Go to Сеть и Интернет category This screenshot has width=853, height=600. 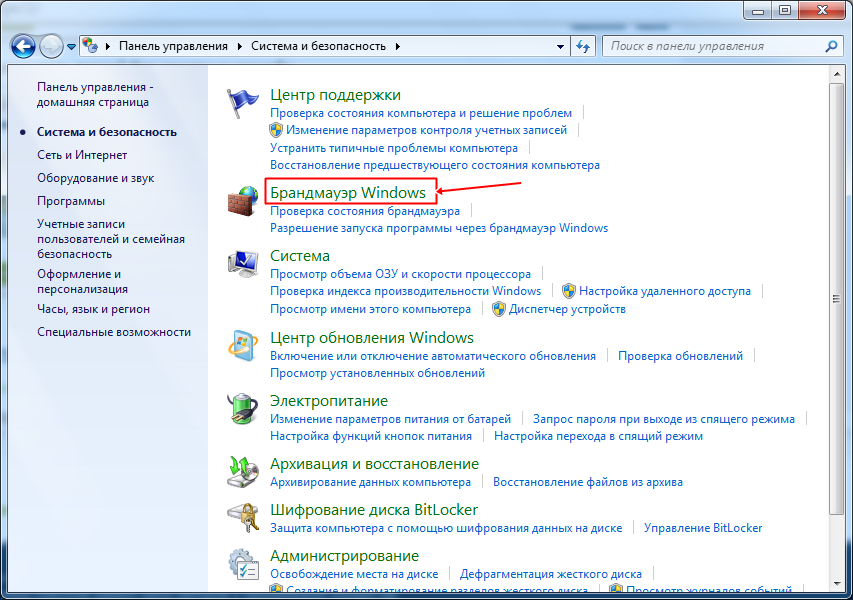point(82,155)
